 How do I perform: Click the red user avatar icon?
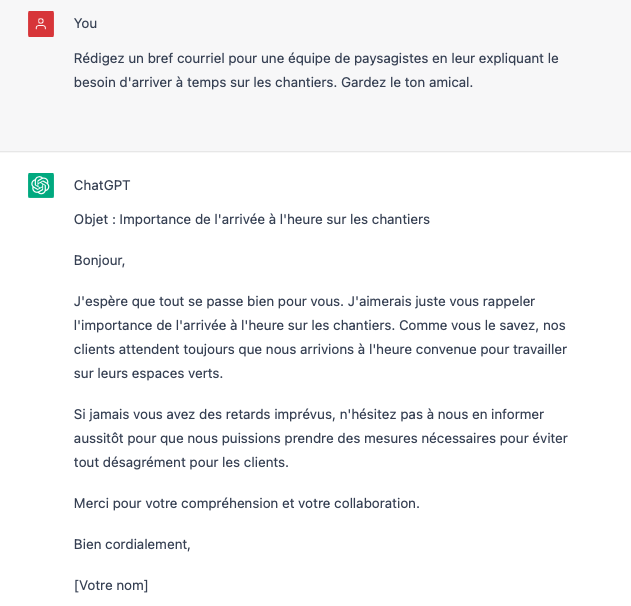pos(41,24)
